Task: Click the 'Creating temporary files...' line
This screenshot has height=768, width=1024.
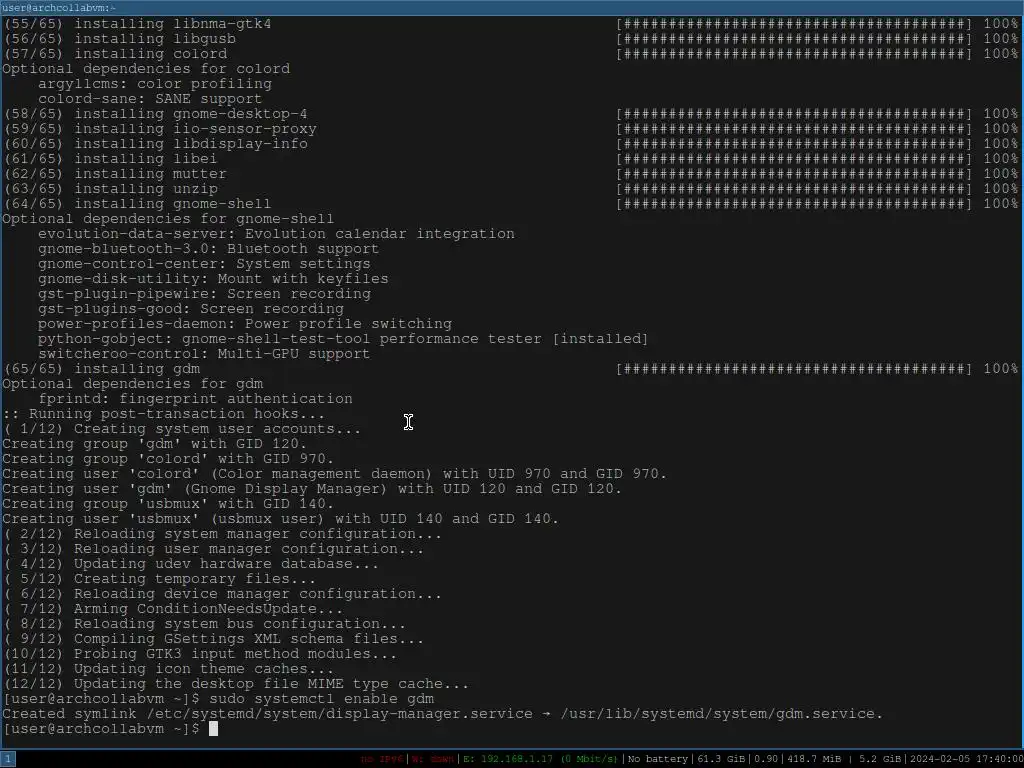Action: [159, 579]
